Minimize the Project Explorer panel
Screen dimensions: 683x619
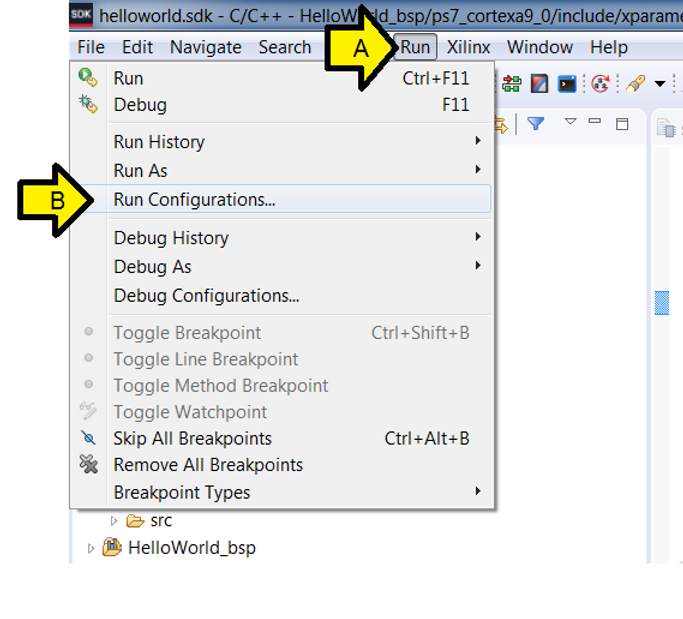click(x=595, y=122)
